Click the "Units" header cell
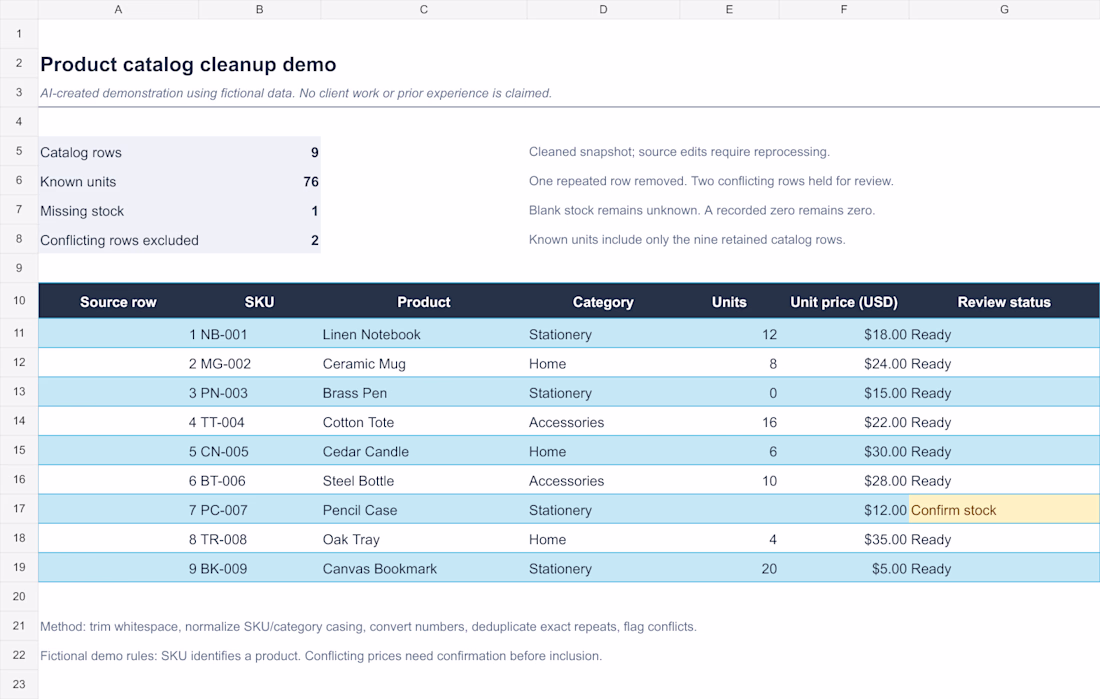This screenshot has height=699, width=1100. (730, 302)
